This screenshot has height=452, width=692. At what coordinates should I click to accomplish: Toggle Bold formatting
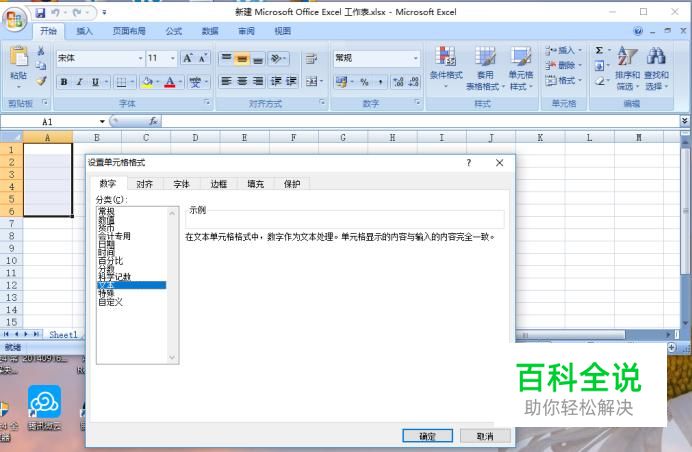[64, 82]
